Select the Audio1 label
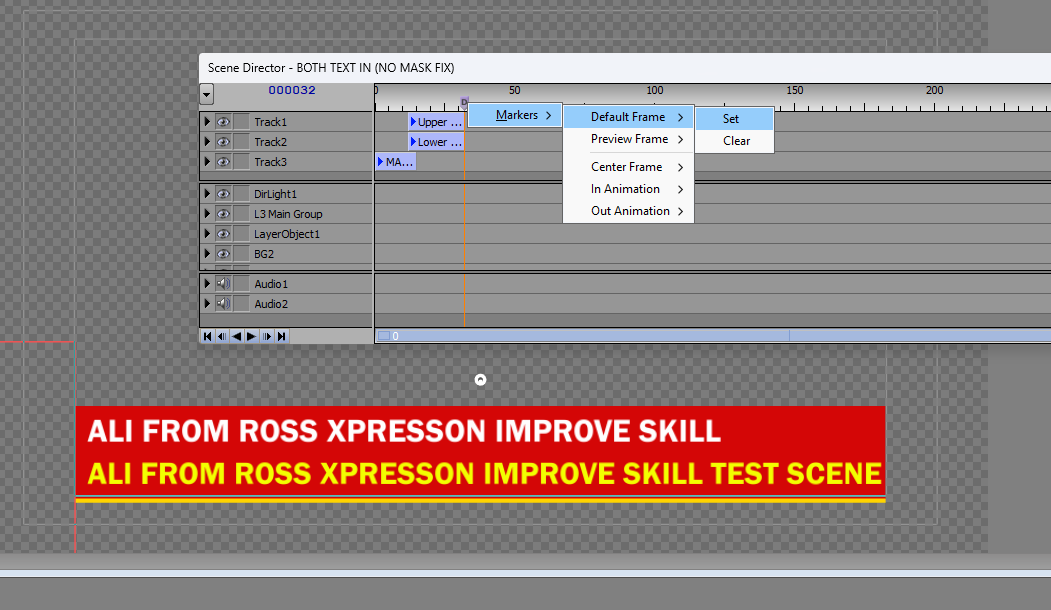 pyautogui.click(x=271, y=284)
